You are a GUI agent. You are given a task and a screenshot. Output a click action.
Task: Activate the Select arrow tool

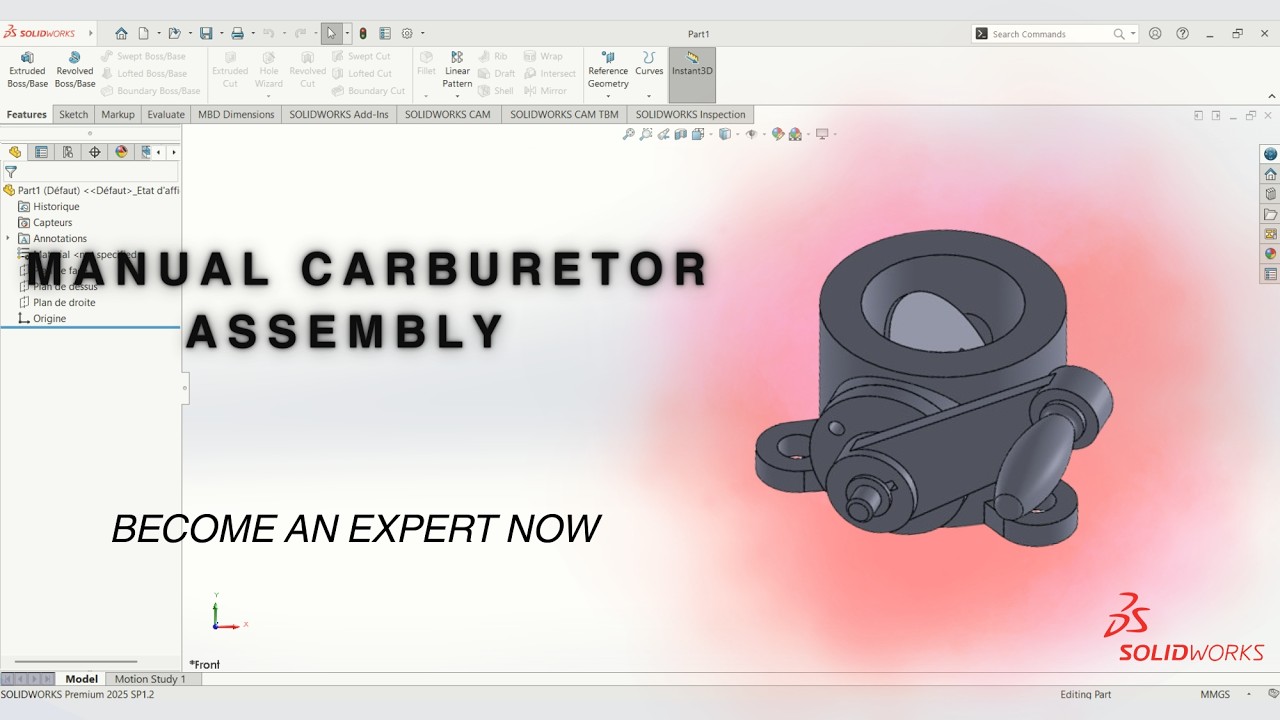coord(331,33)
